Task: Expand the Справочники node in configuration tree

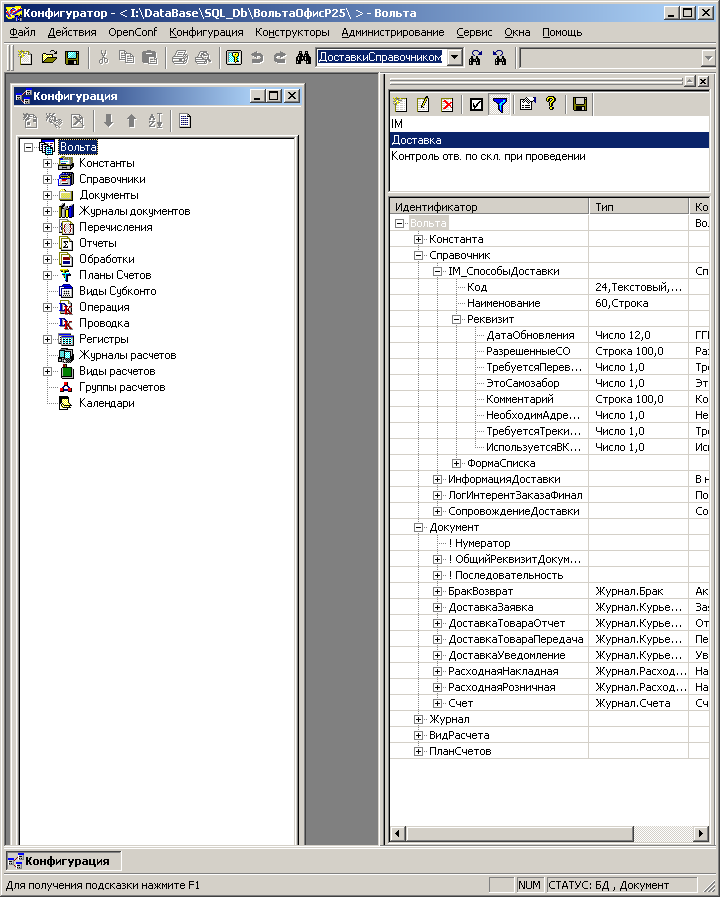Action: pos(47,179)
